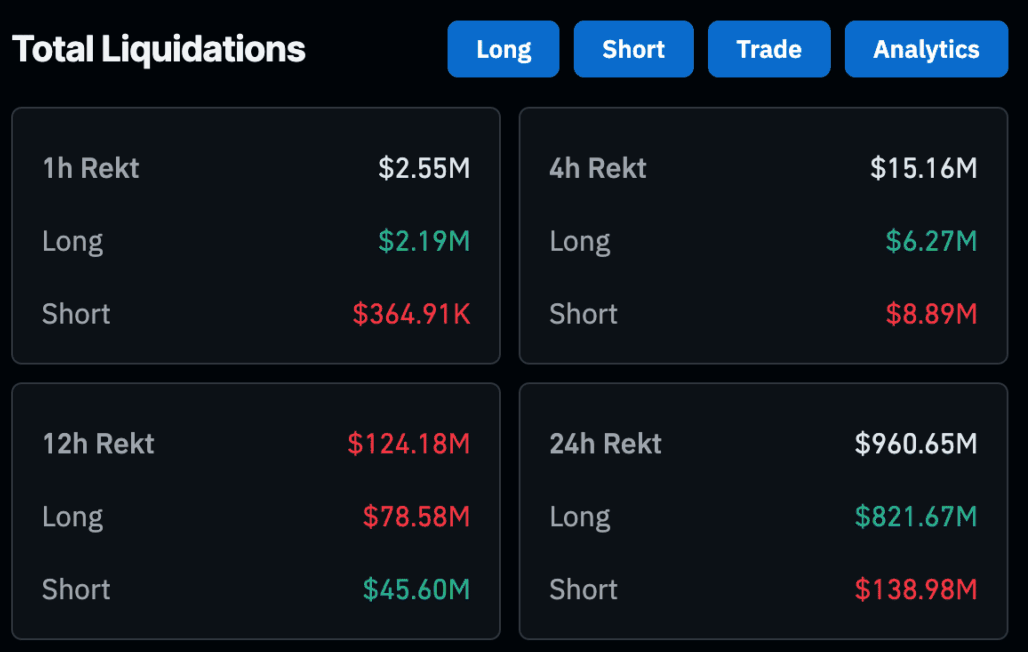Click the Long filter button
Image resolution: width=1028 pixels, height=652 pixels.
click(503, 48)
